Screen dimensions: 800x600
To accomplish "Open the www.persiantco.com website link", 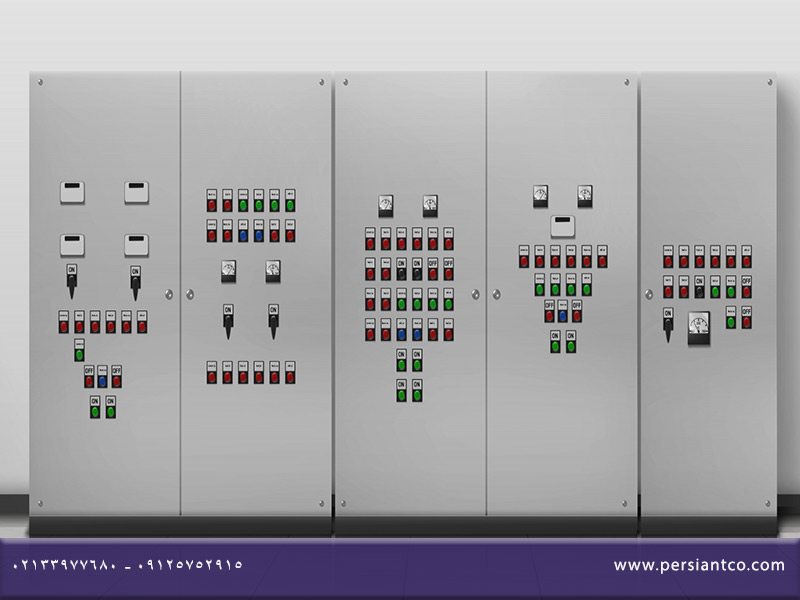I will 699,565.
